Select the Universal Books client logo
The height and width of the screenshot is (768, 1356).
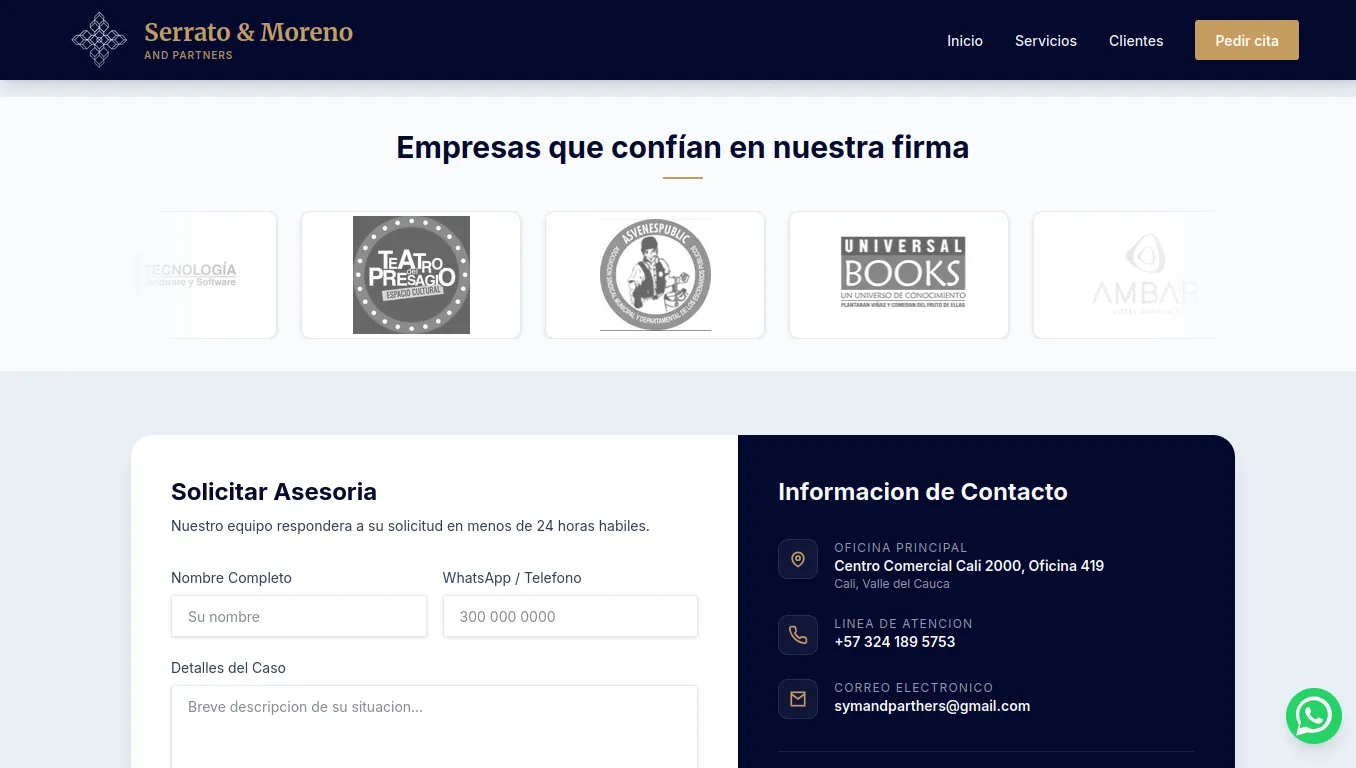tap(903, 271)
